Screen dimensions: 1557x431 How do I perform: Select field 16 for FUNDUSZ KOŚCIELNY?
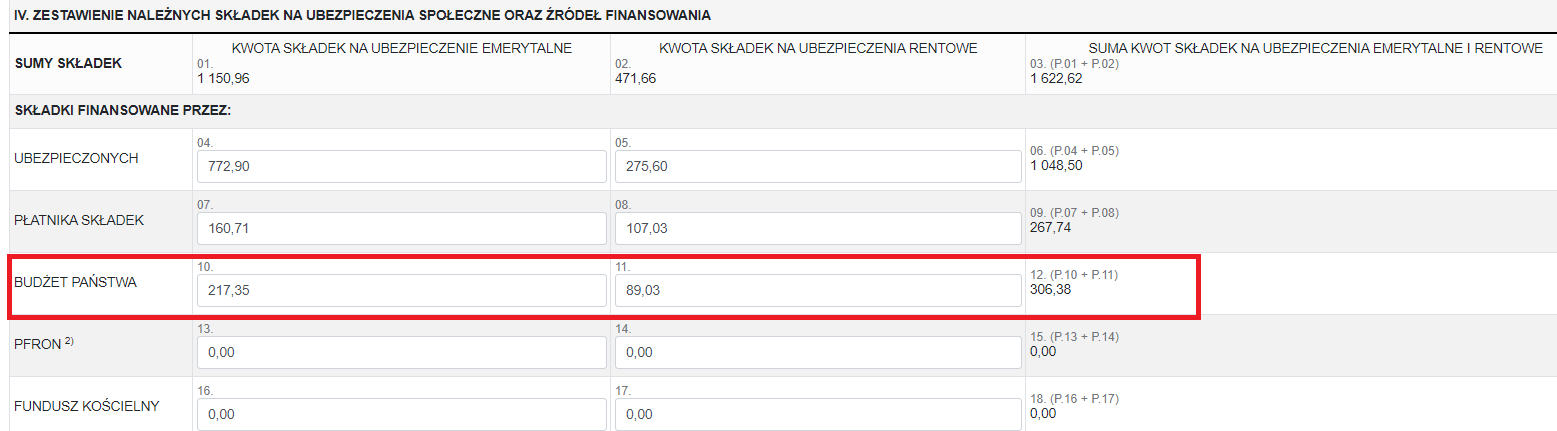402,414
